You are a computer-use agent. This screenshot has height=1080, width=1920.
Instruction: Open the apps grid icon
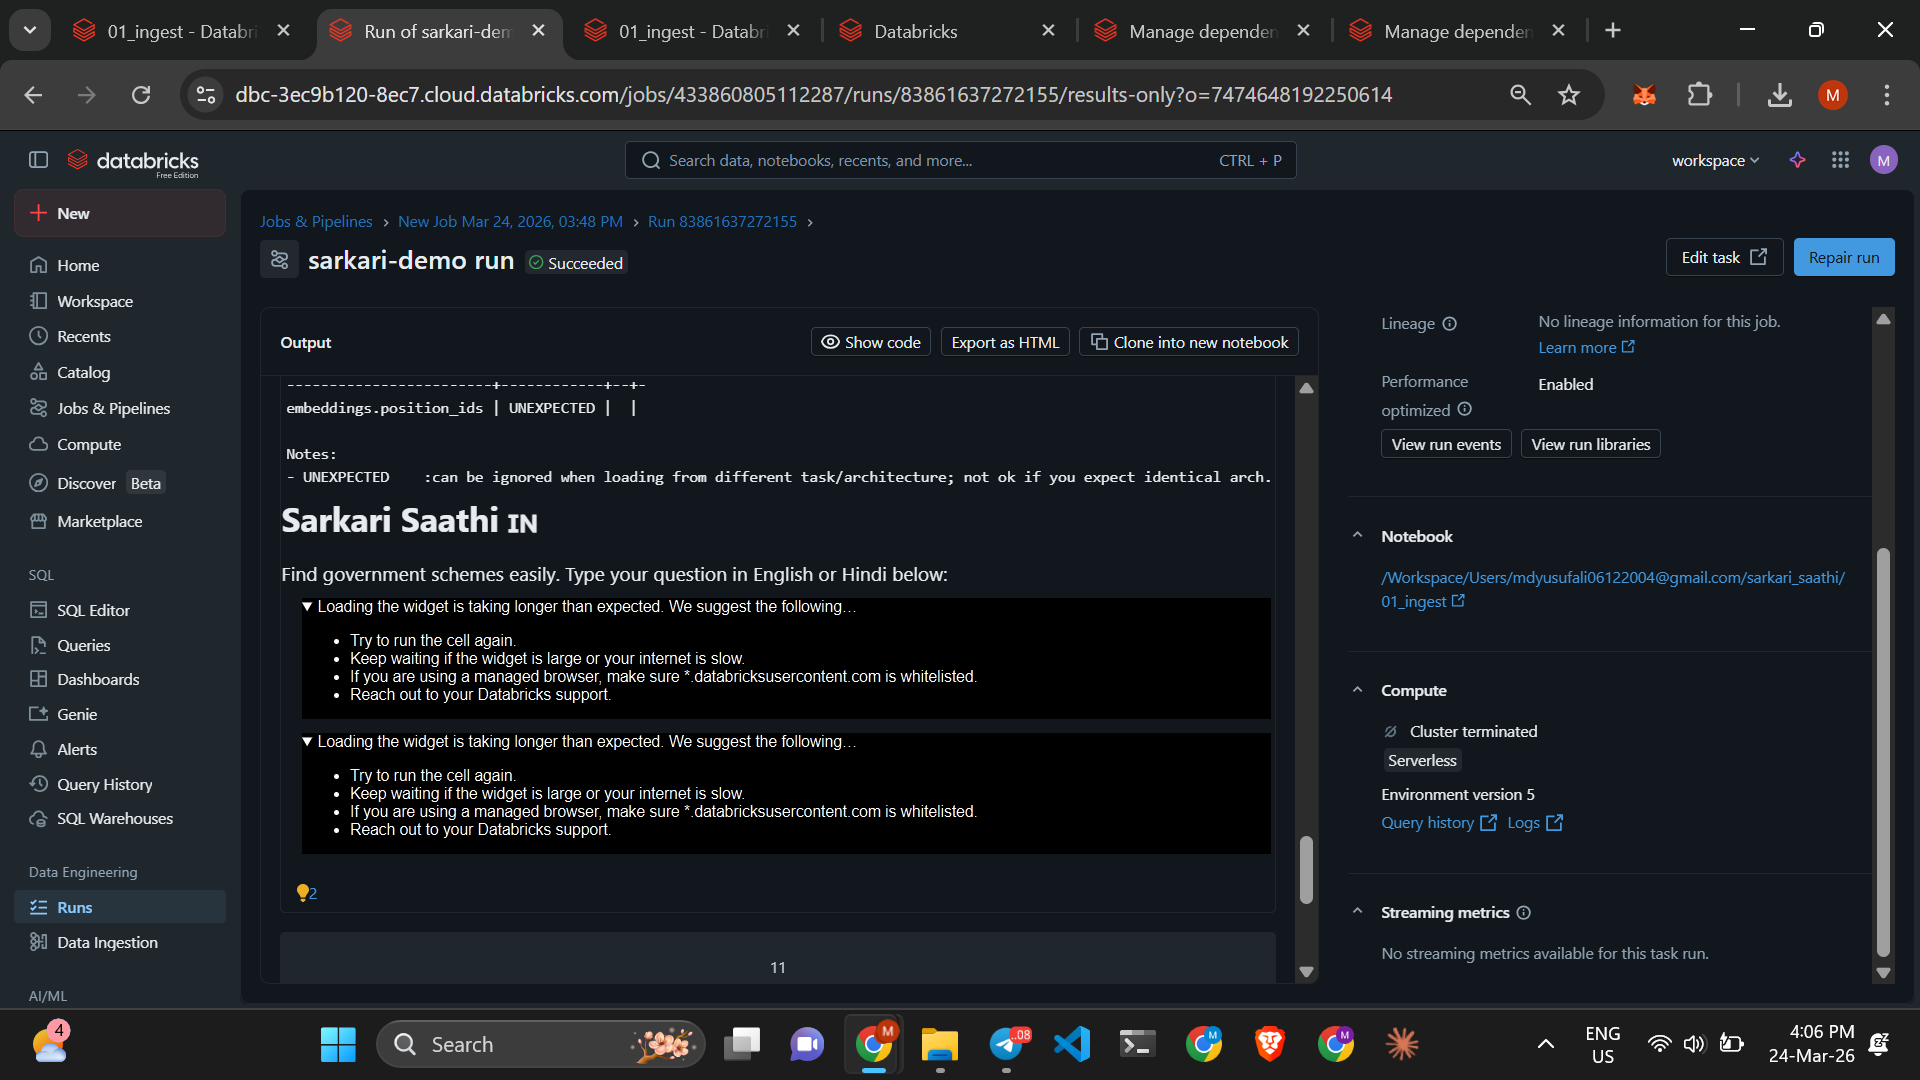point(1840,160)
